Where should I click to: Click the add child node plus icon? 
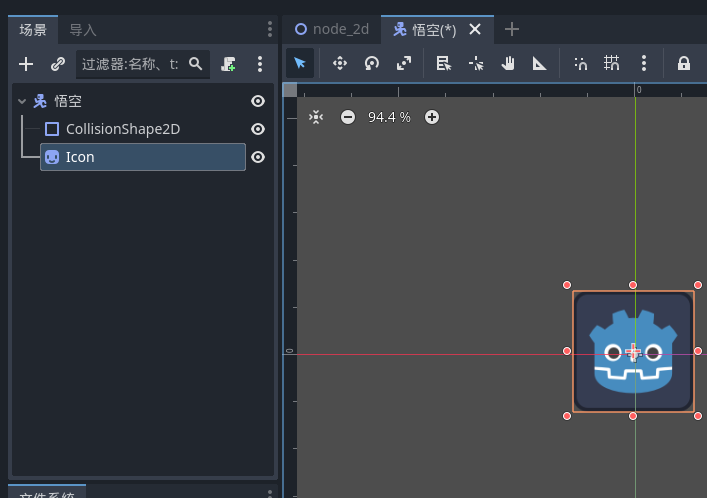coord(26,64)
